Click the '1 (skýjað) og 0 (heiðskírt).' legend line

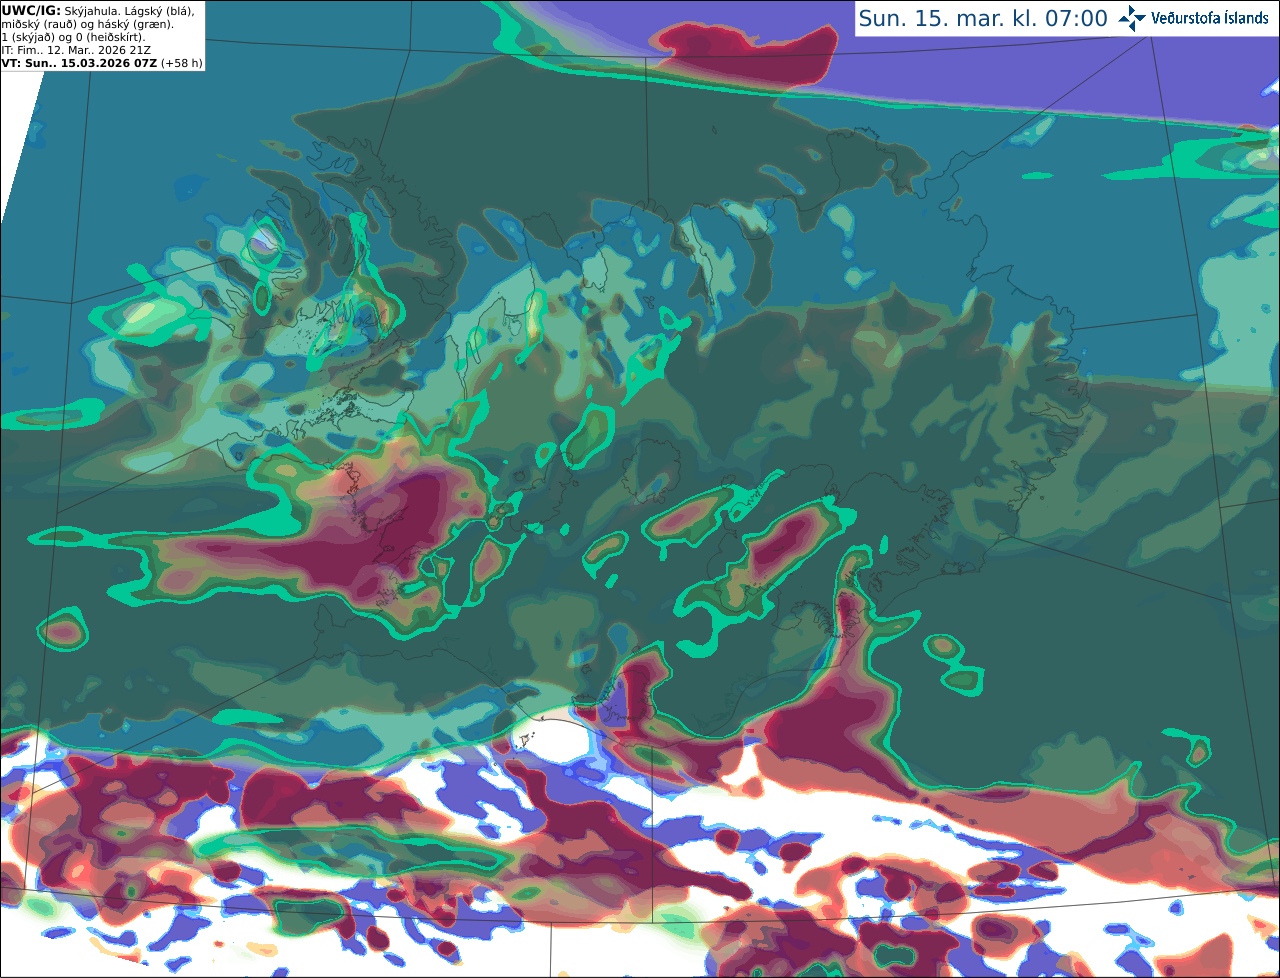tap(74, 37)
